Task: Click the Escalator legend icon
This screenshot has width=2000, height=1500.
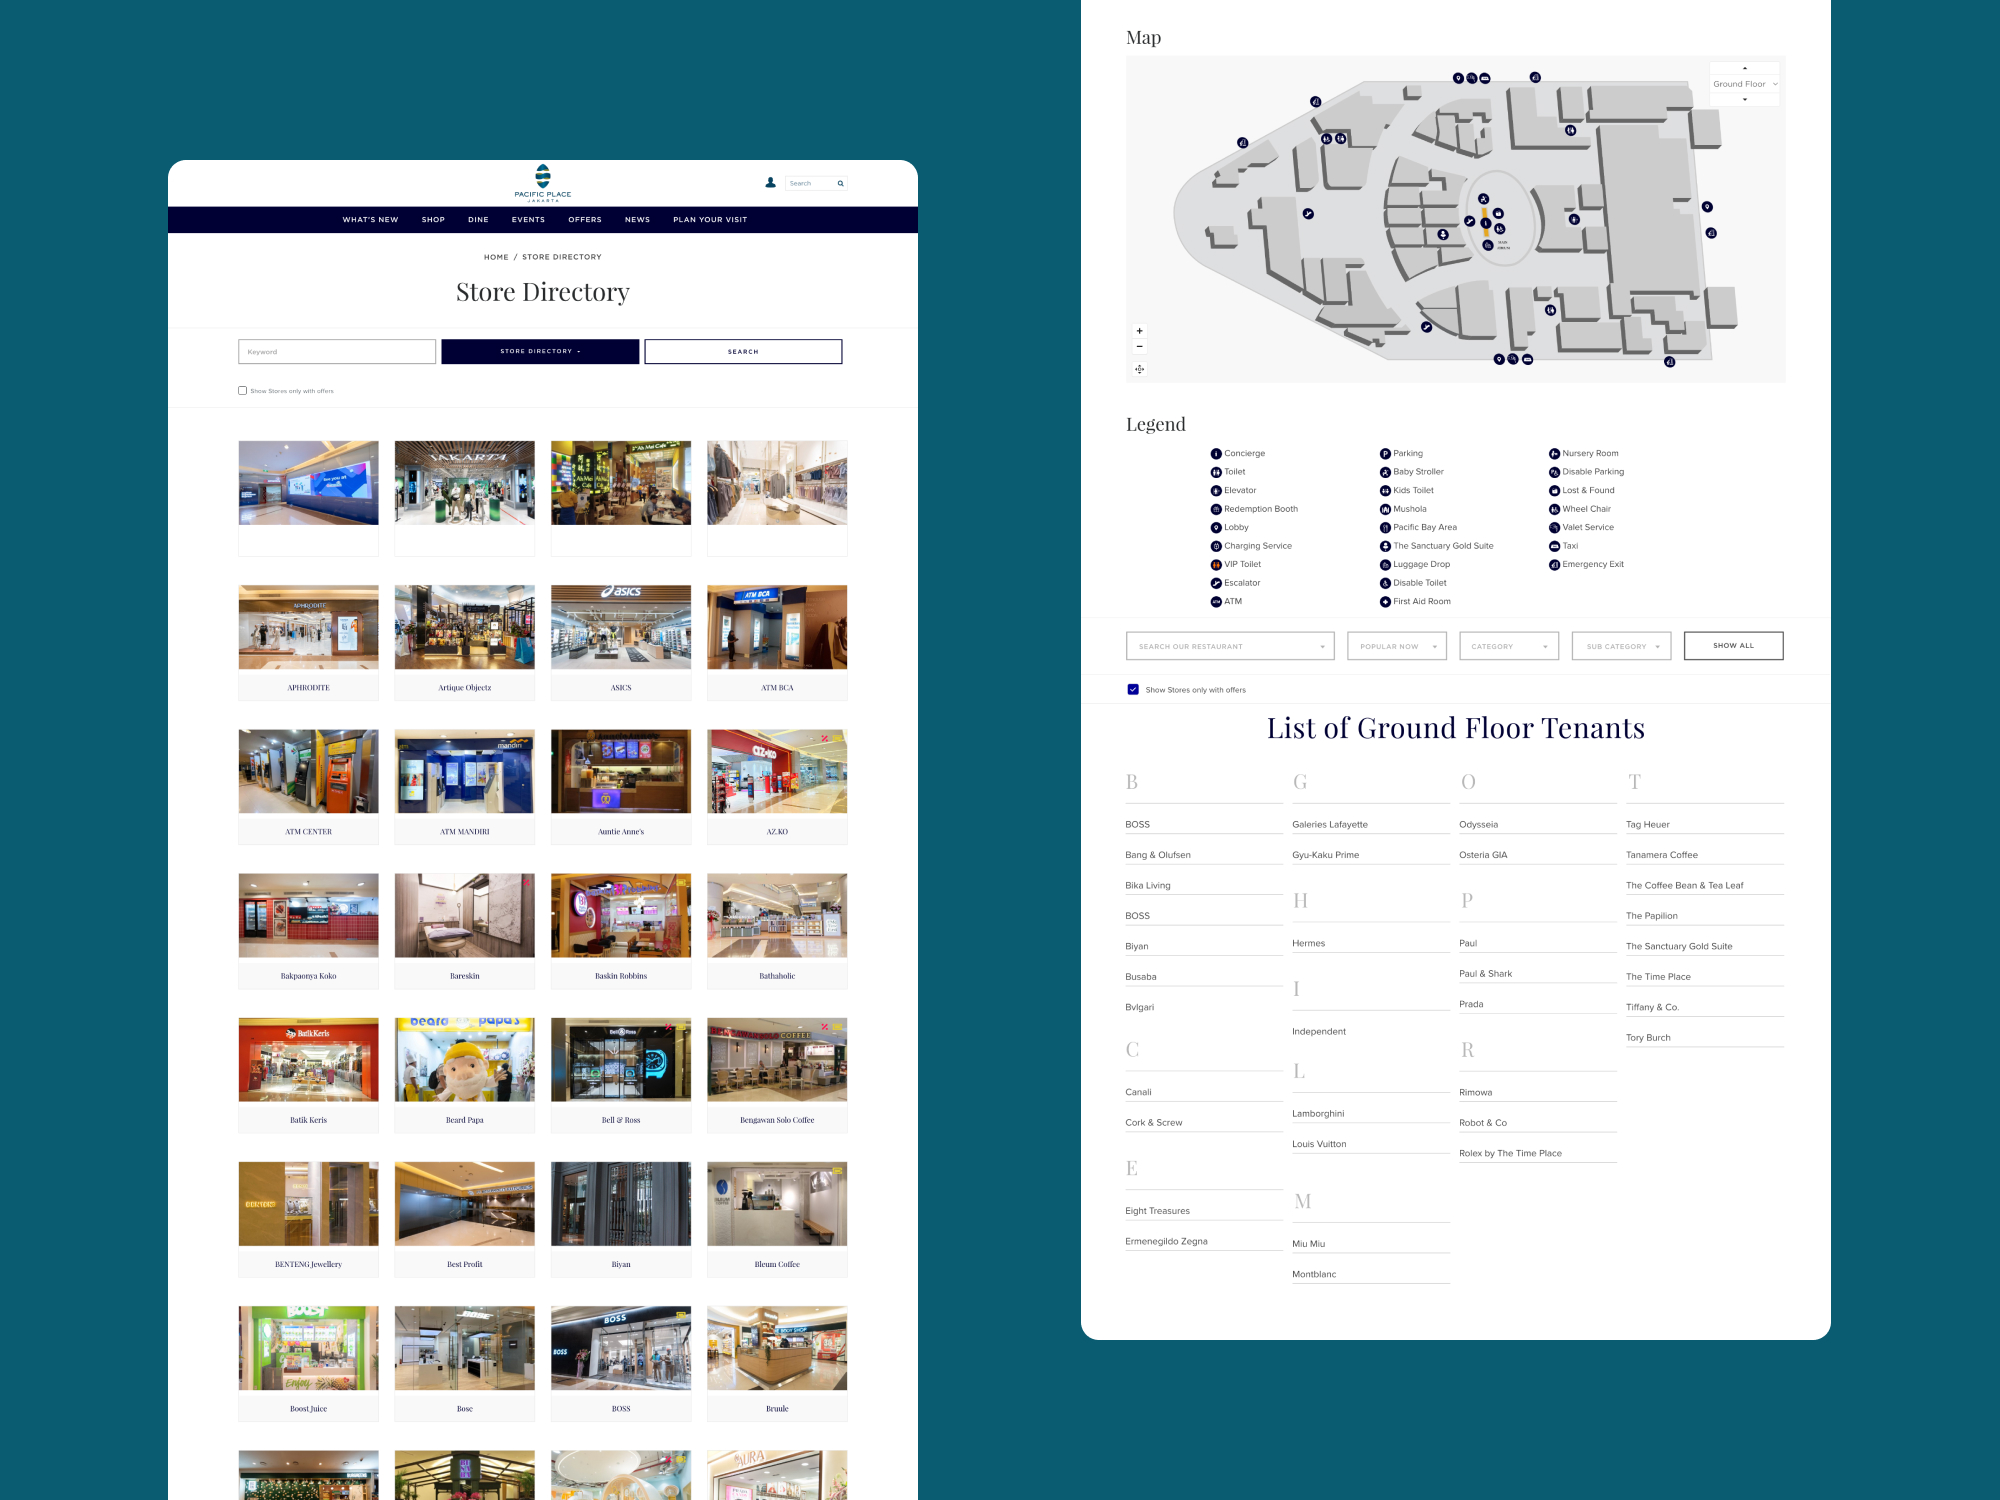Action: [1216, 583]
